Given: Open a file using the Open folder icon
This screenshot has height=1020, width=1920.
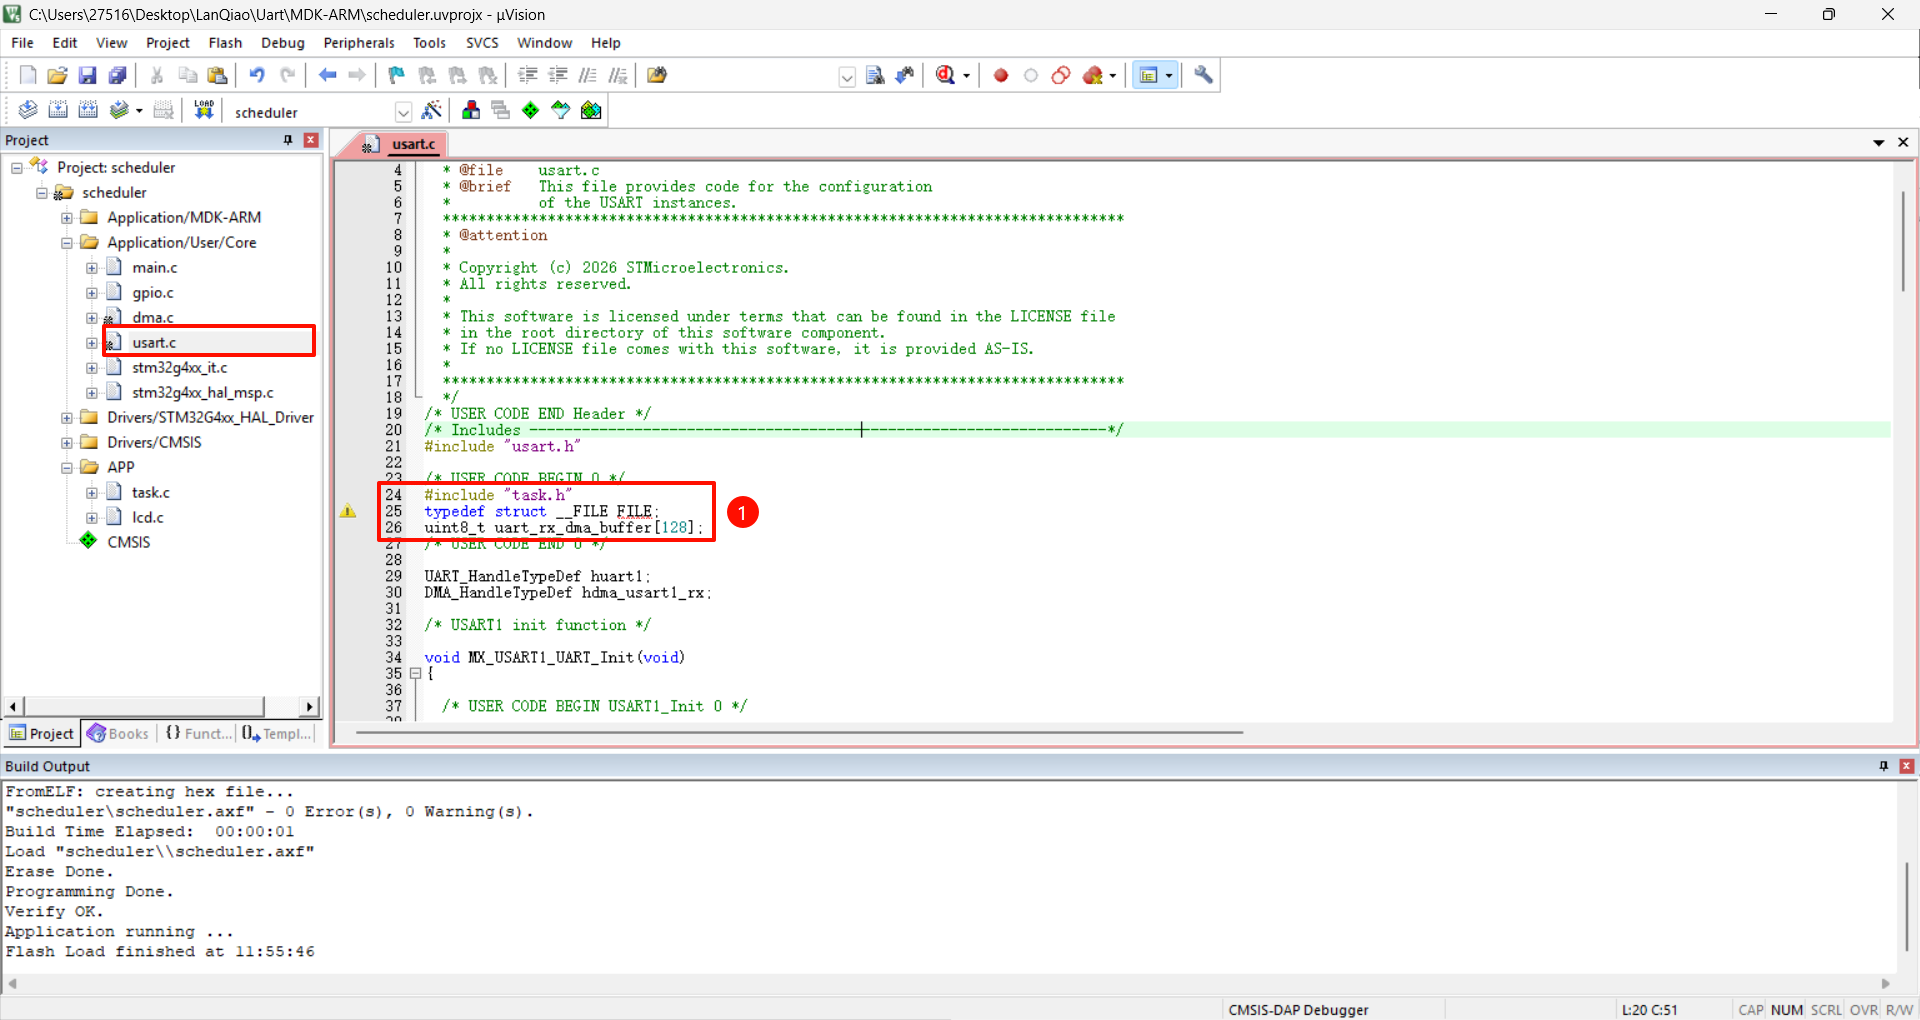Looking at the screenshot, I should [x=58, y=75].
